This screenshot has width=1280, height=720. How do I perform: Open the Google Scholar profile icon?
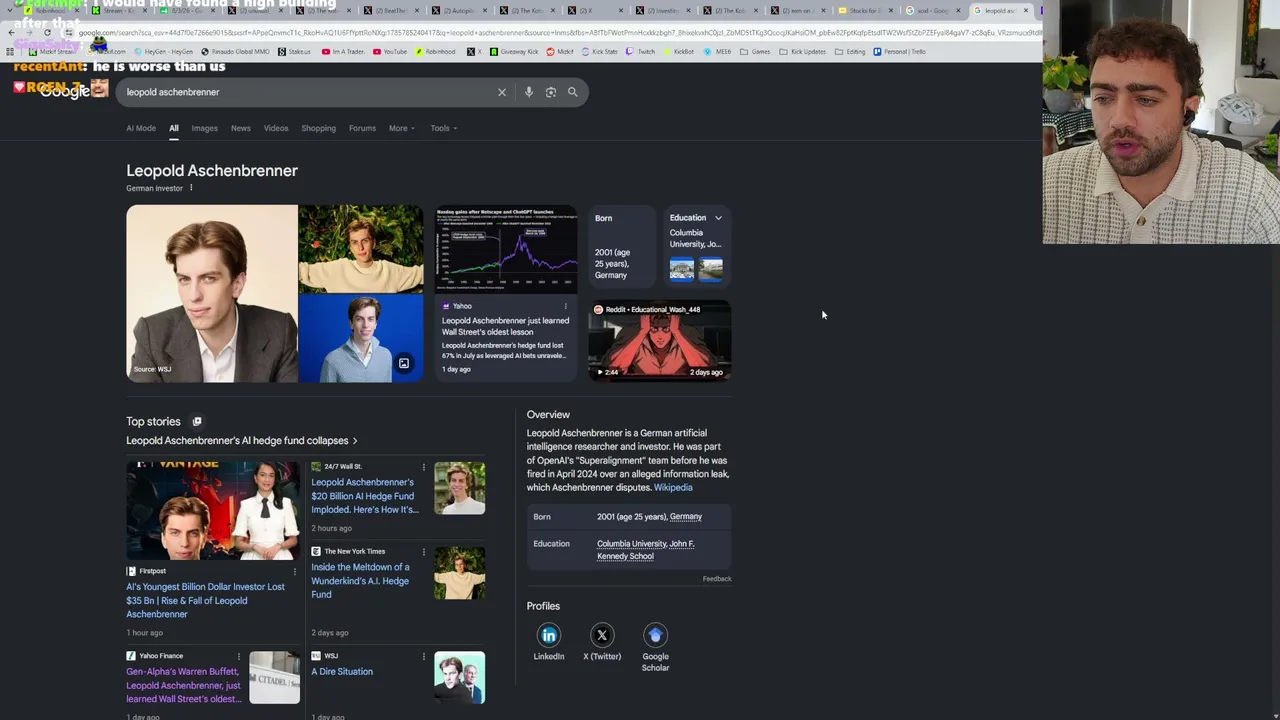pos(655,635)
